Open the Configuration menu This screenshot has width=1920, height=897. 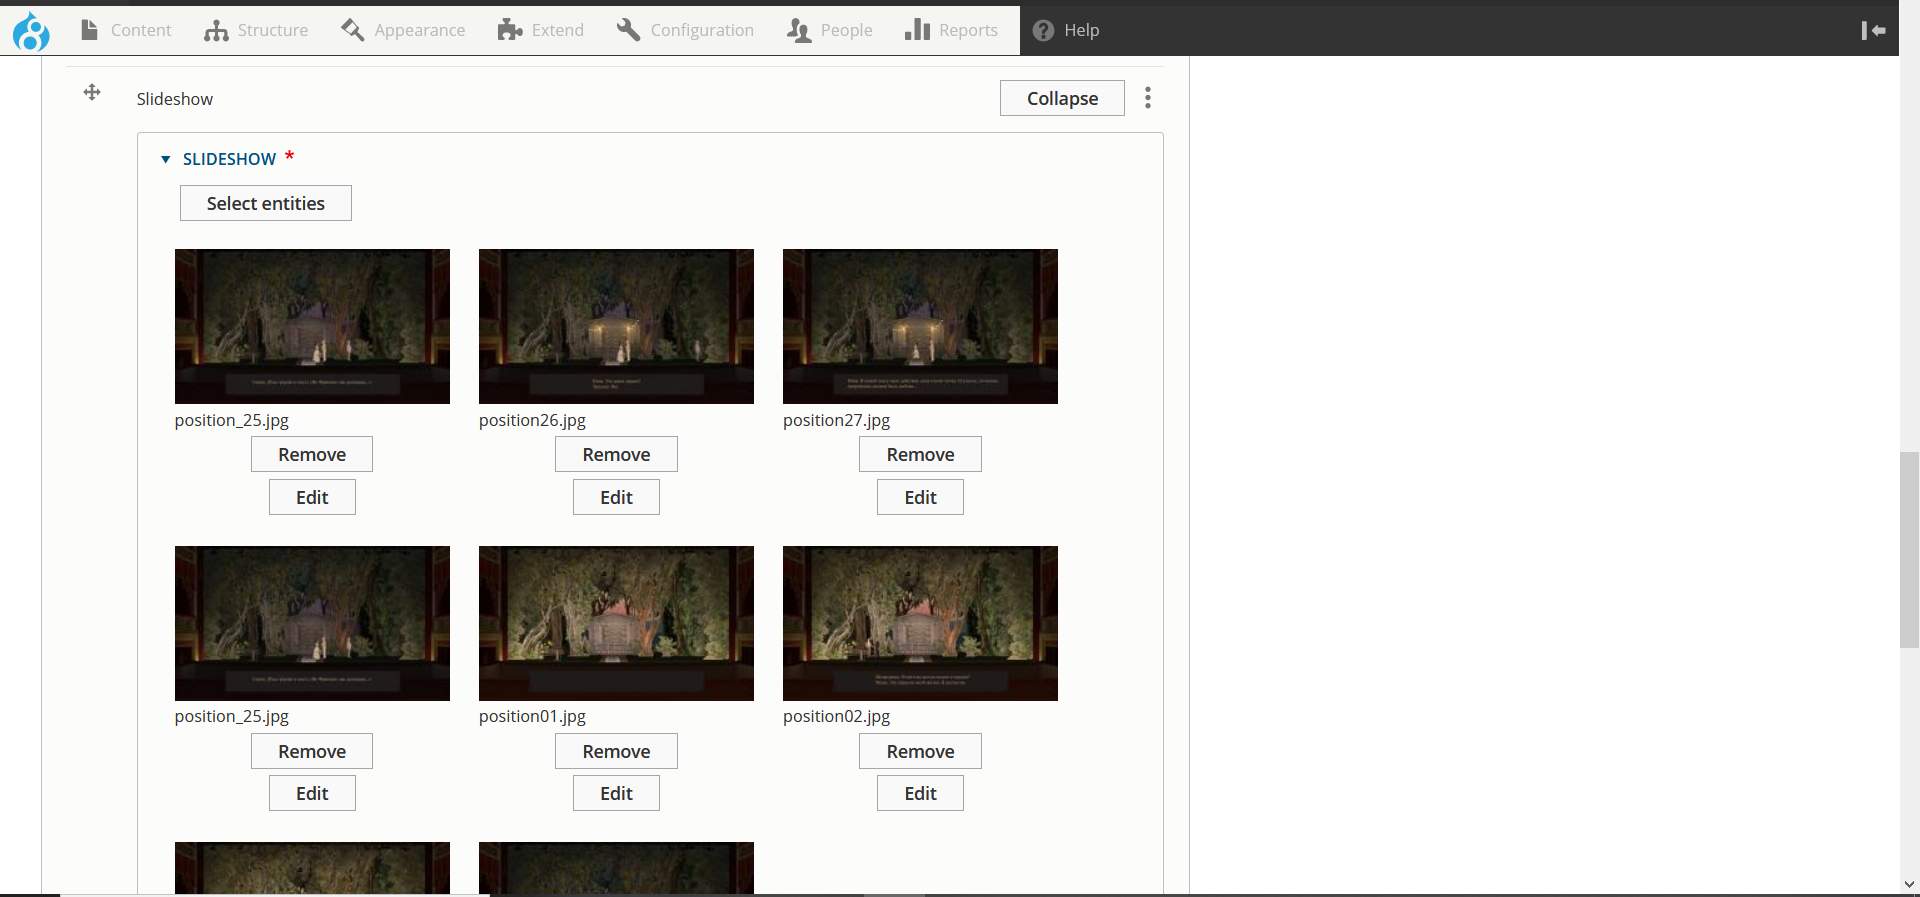686,31
